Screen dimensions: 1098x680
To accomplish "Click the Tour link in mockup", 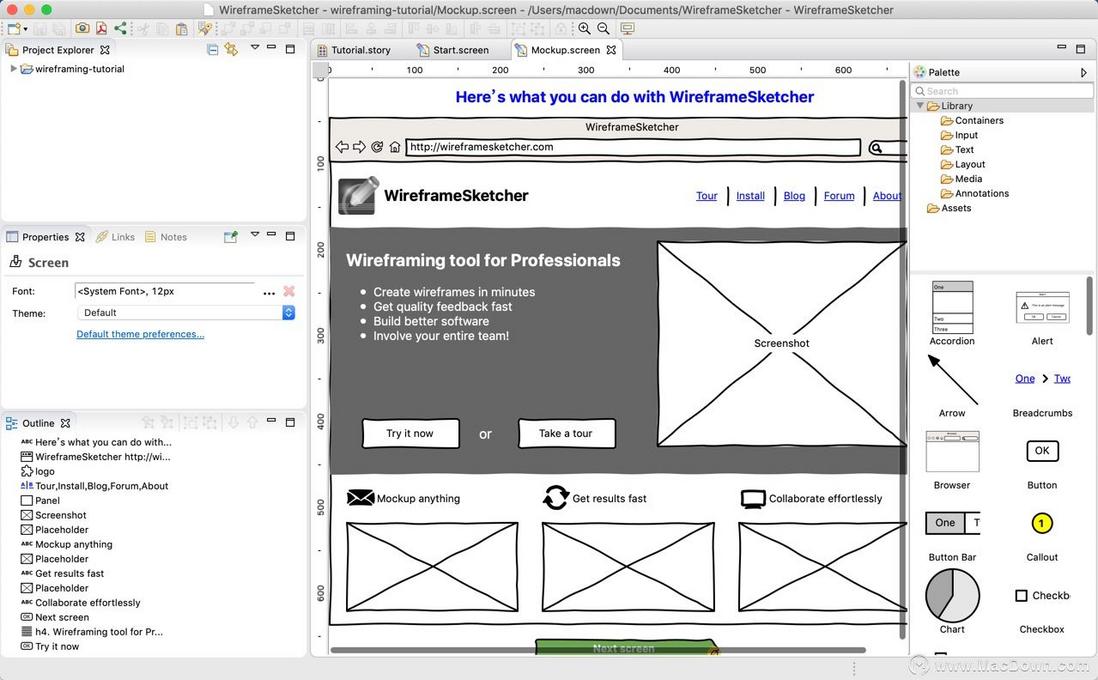I will [x=707, y=196].
